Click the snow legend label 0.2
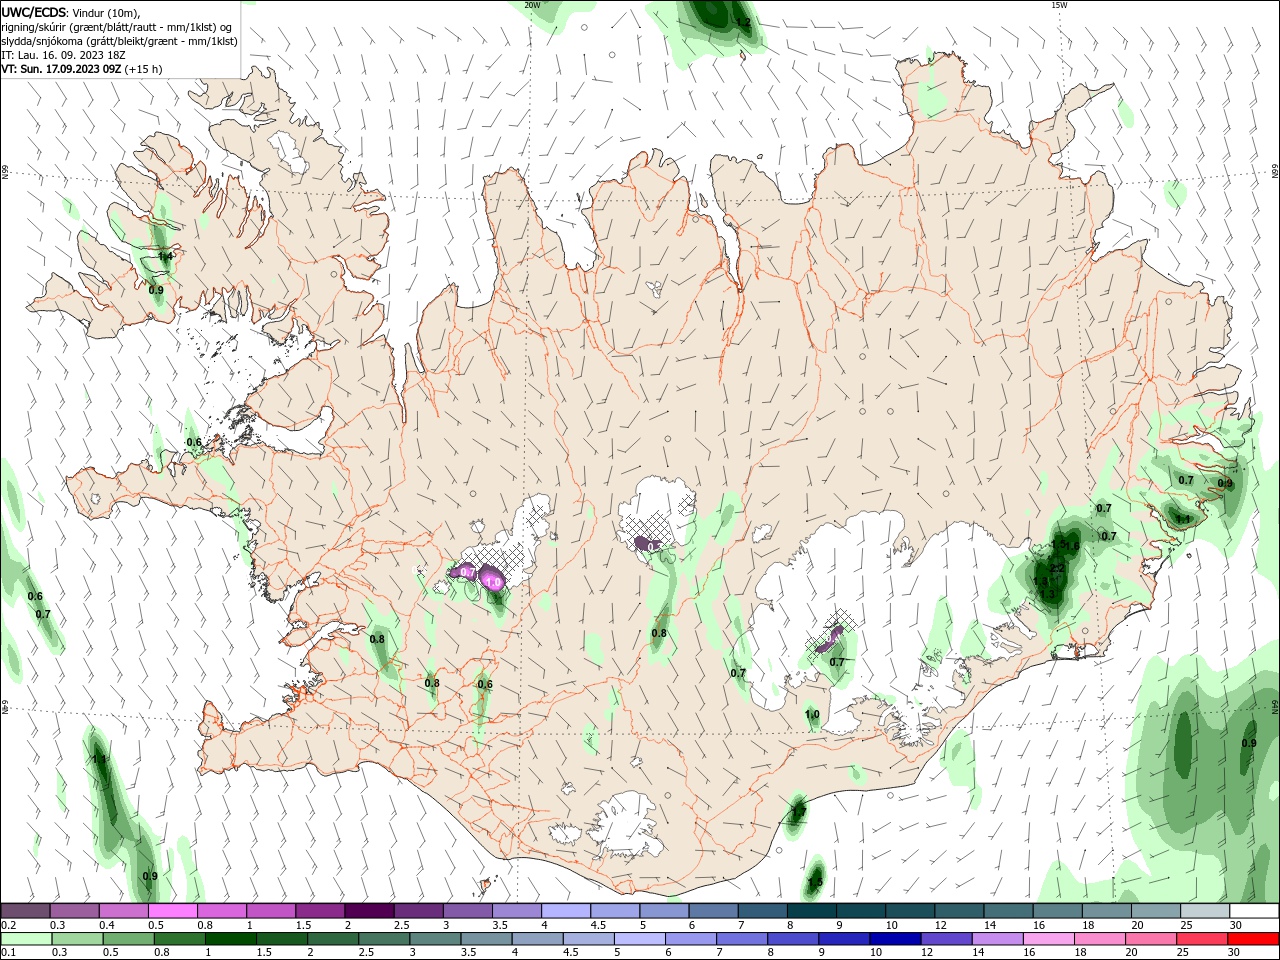The height and width of the screenshot is (960, 1280). (x=8, y=925)
